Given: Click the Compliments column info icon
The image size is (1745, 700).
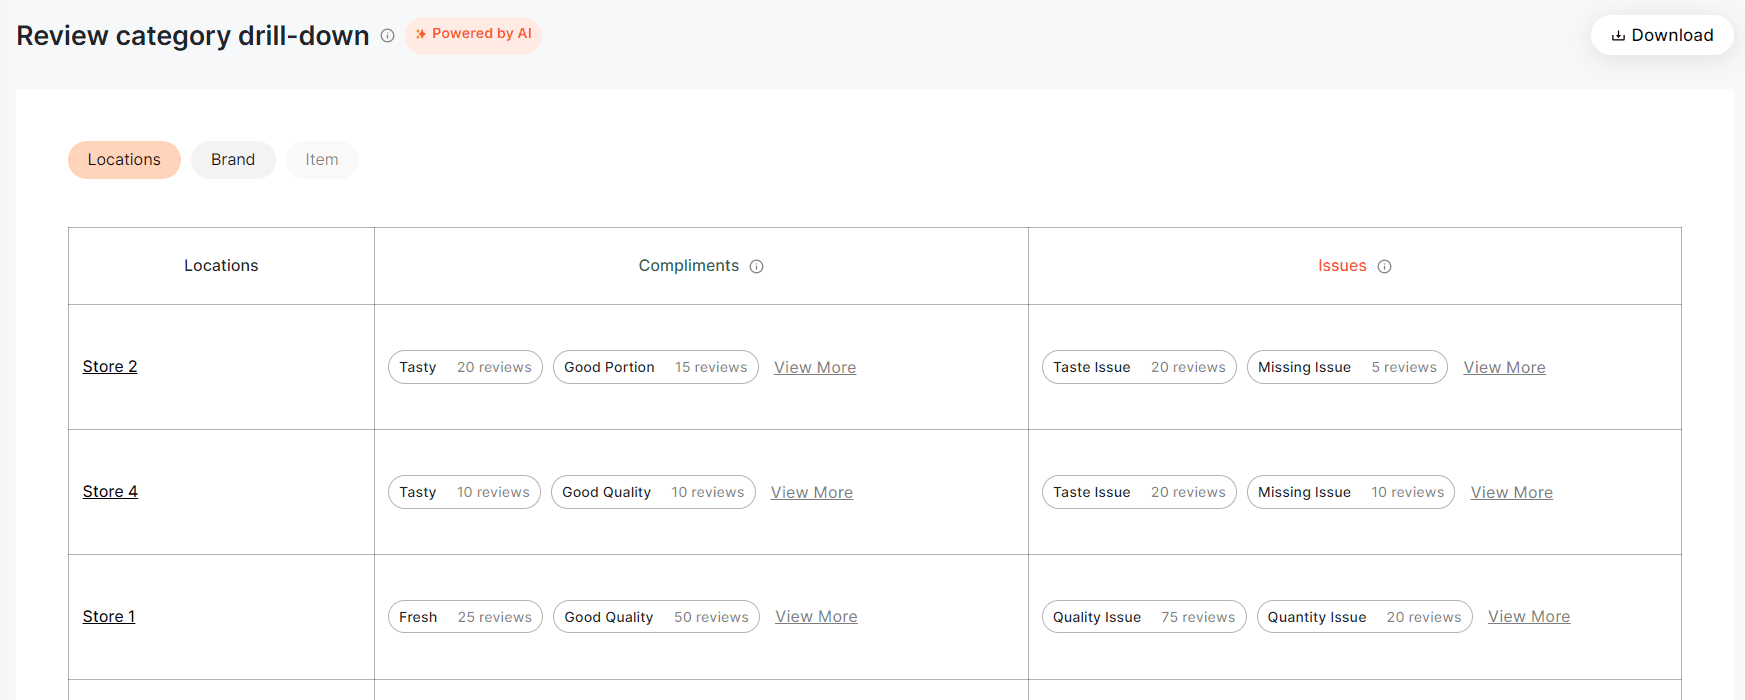Looking at the screenshot, I should [757, 266].
